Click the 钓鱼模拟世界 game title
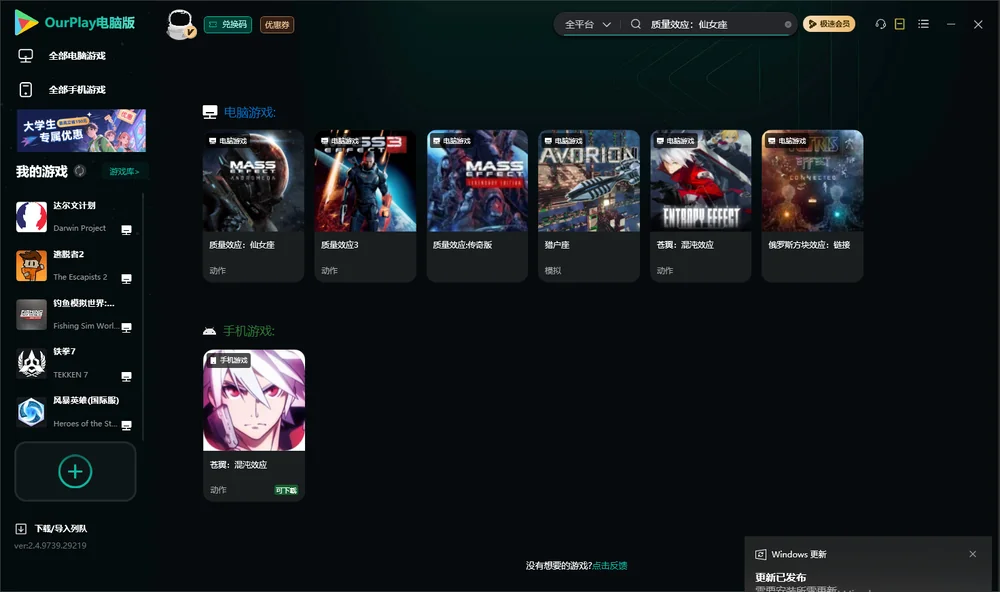 pyautogui.click(x=84, y=303)
